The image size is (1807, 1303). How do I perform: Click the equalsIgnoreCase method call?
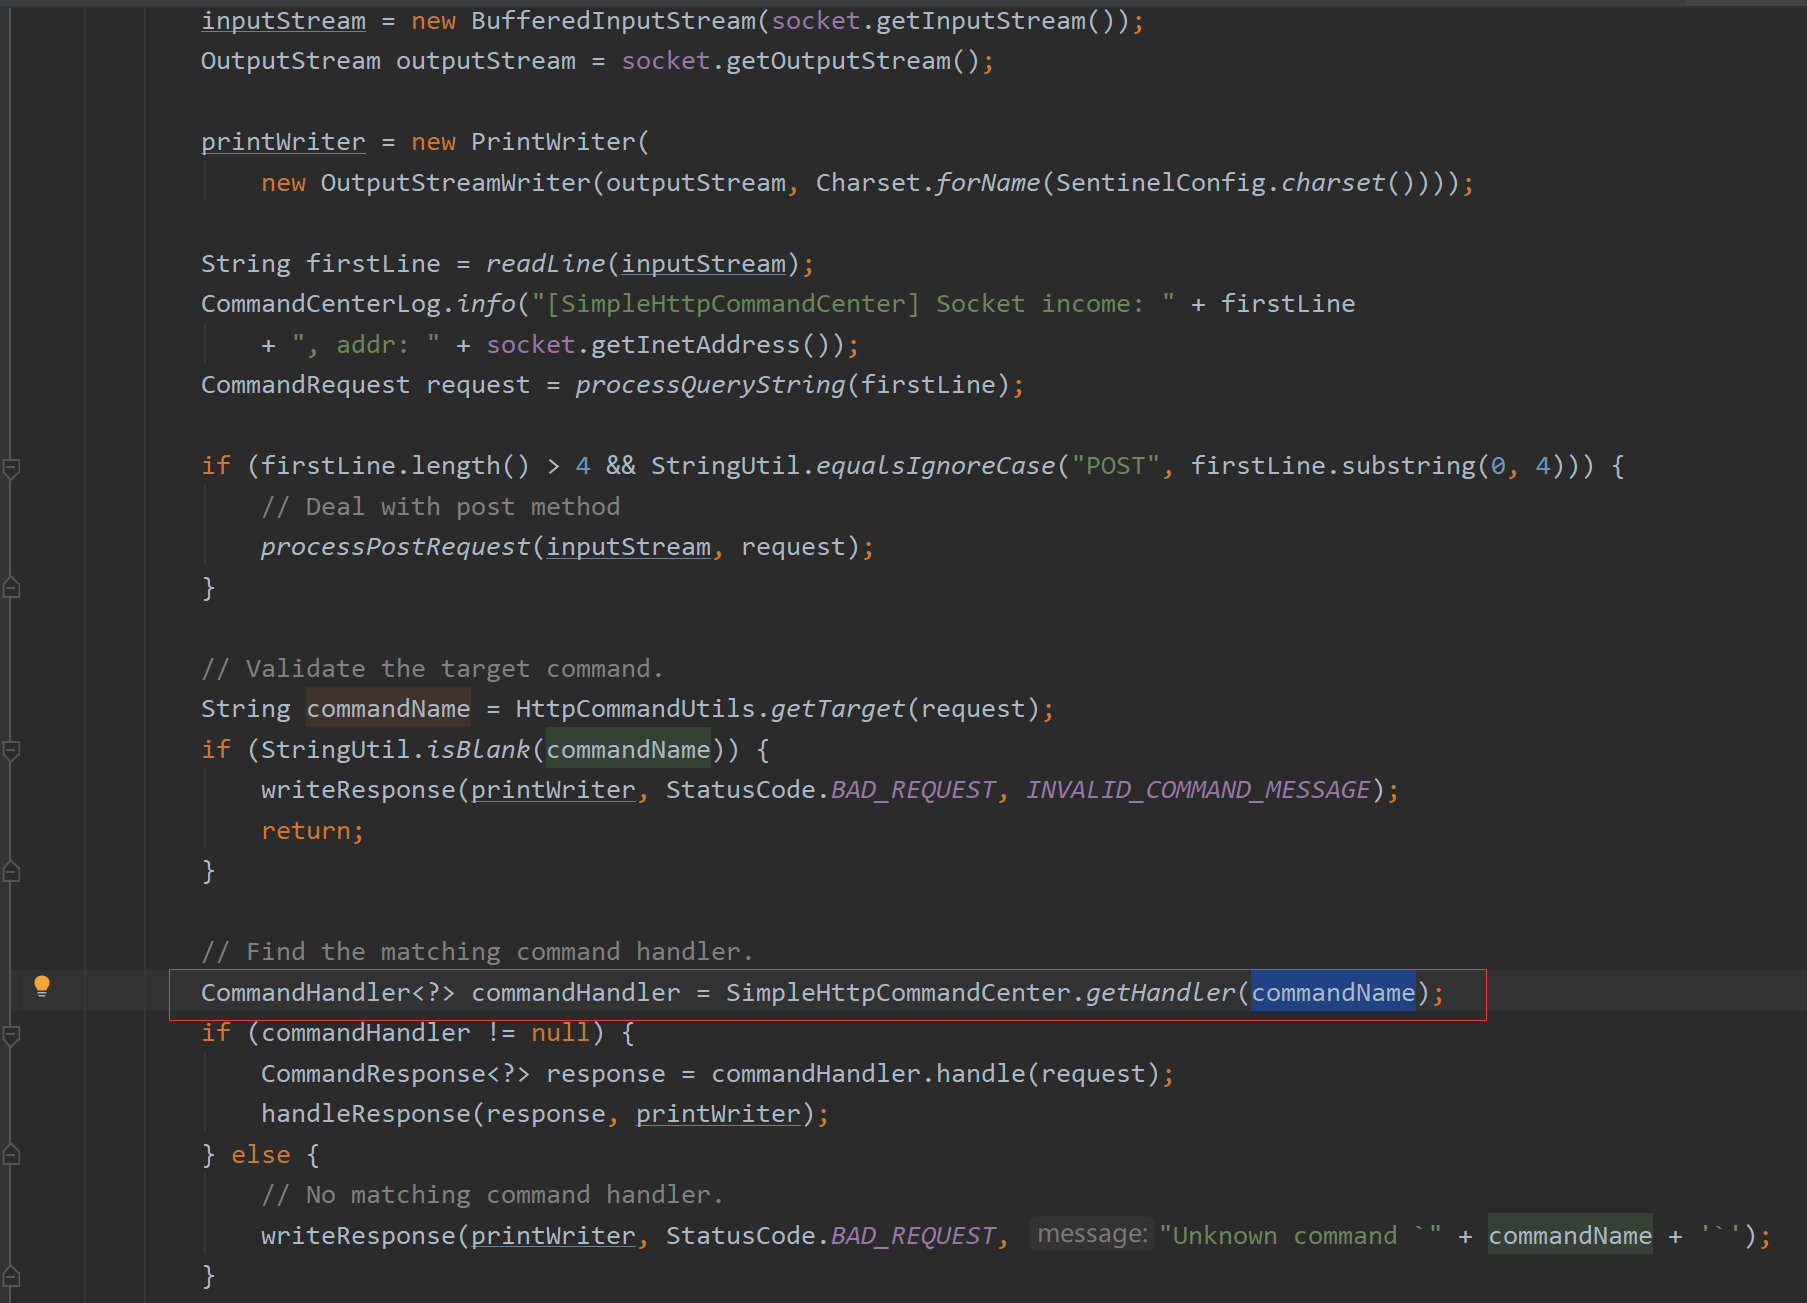(936, 466)
